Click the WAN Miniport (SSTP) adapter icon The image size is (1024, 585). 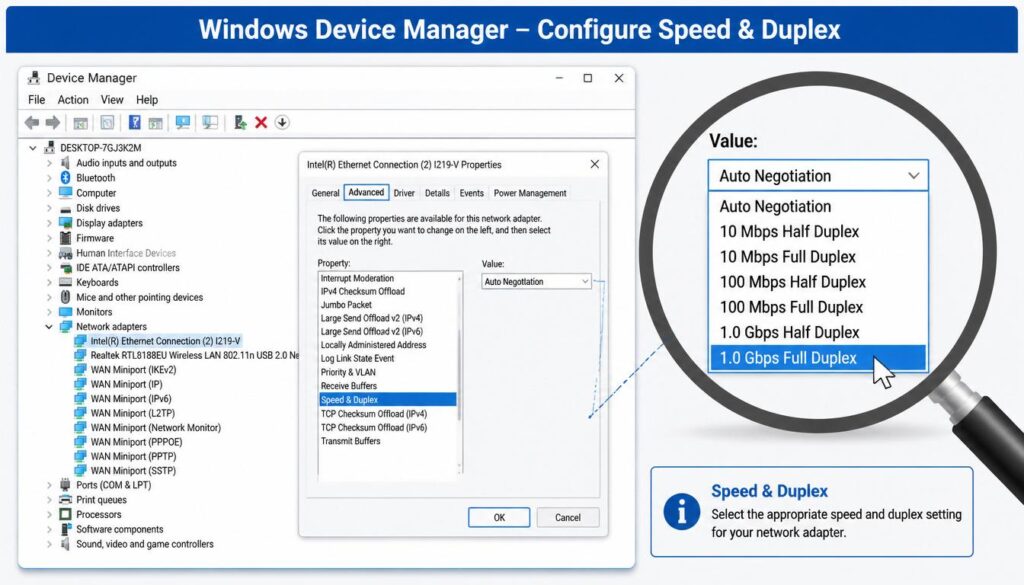[x=80, y=470]
